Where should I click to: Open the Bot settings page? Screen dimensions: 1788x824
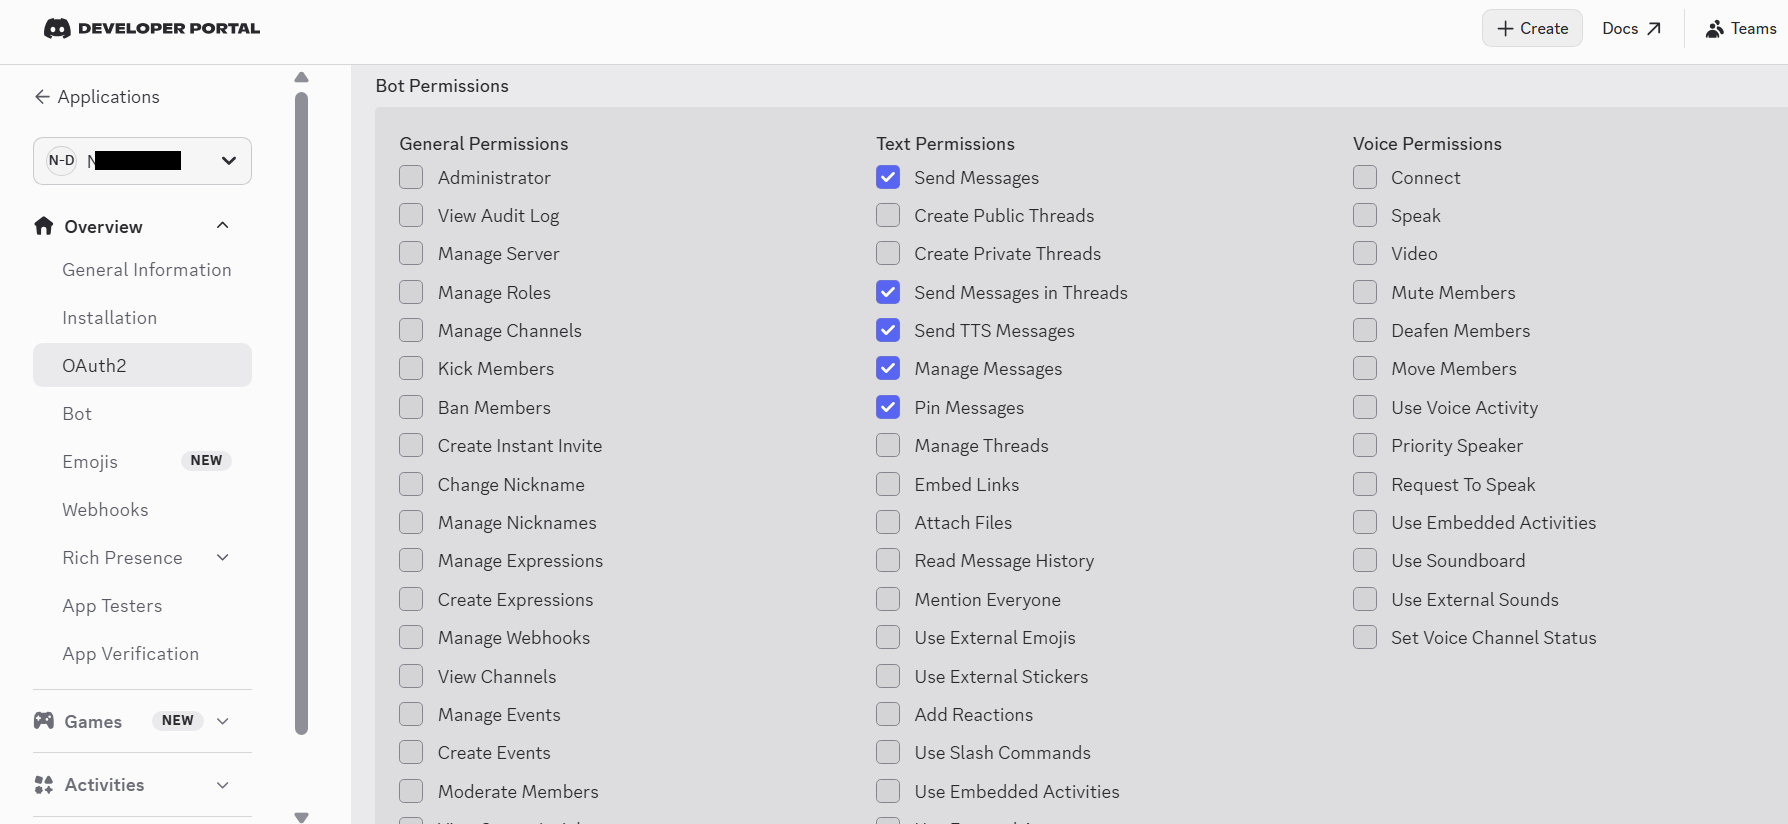(77, 414)
